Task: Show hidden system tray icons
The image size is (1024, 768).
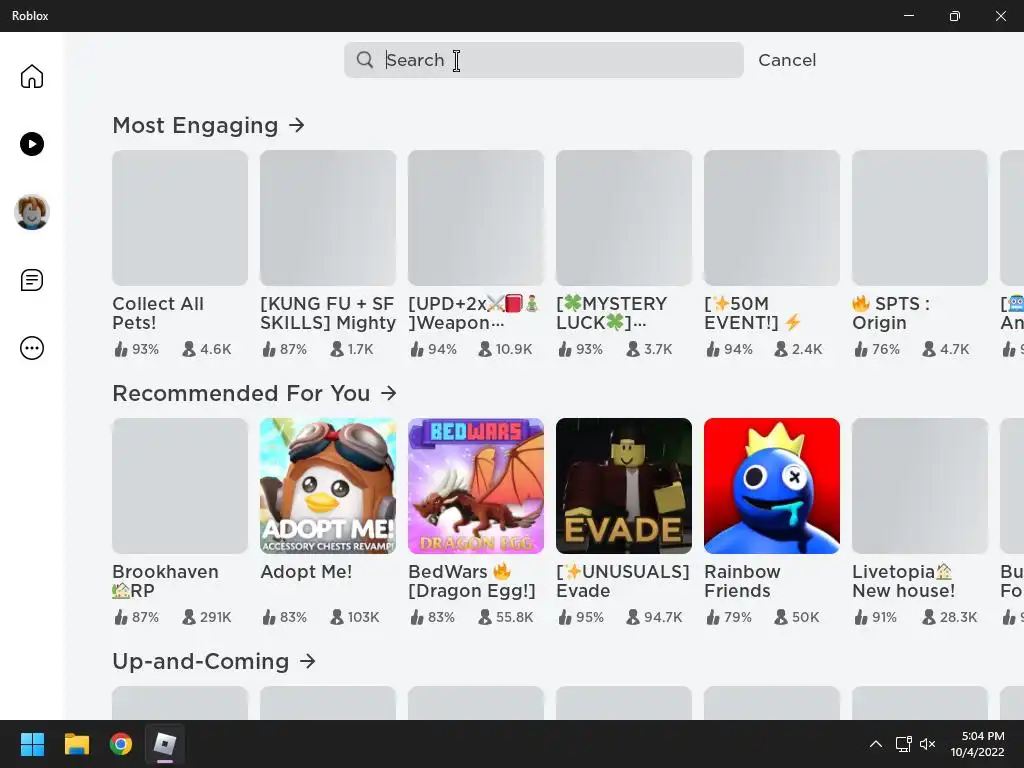Action: click(x=876, y=744)
